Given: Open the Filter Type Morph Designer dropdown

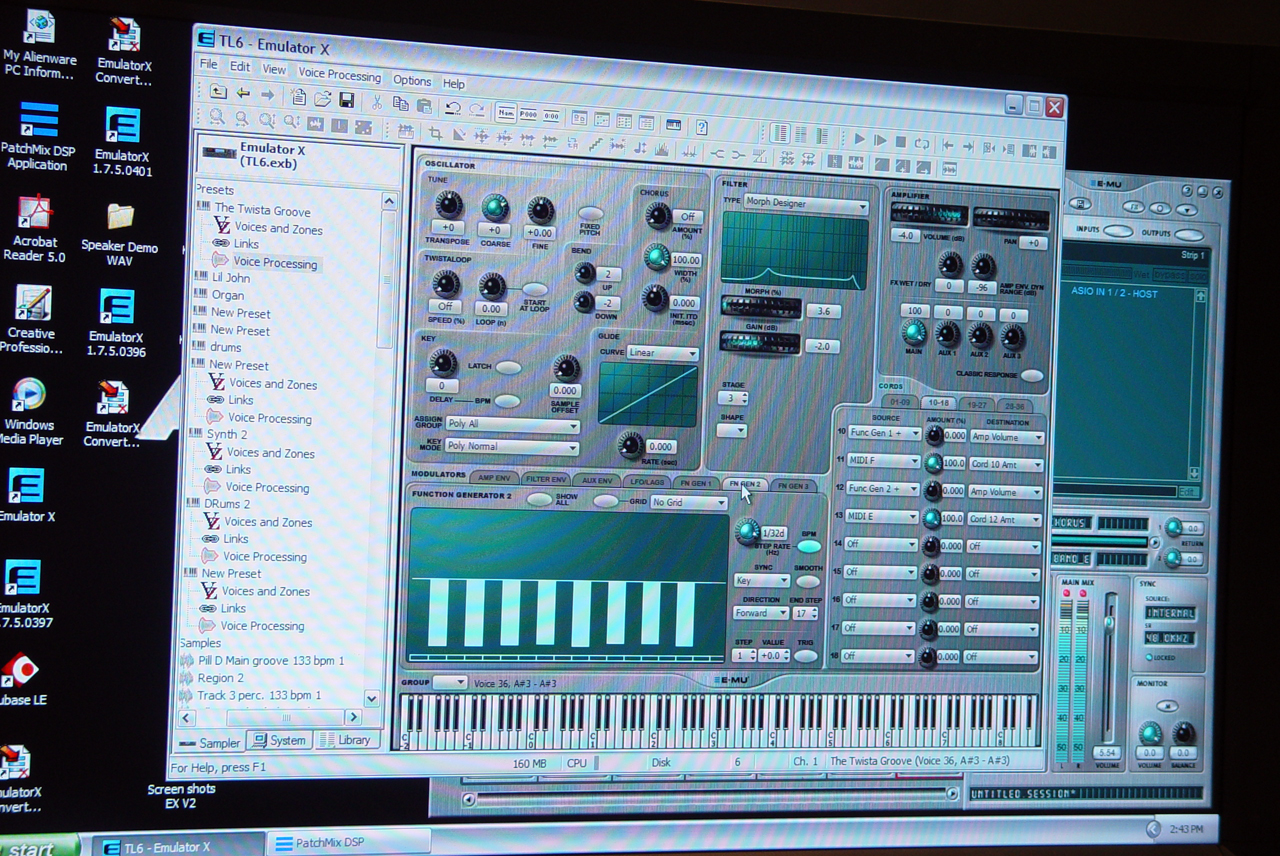Looking at the screenshot, I should click(x=805, y=205).
